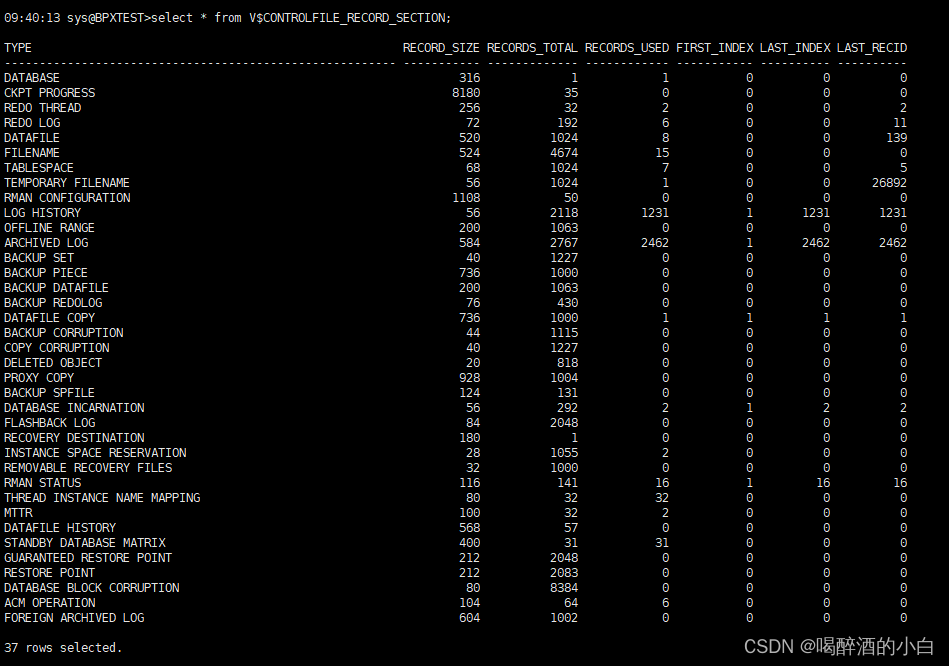This screenshot has width=949, height=666.
Task: Click the BACKUP REDOLOG row label
Action: click(x=53, y=303)
